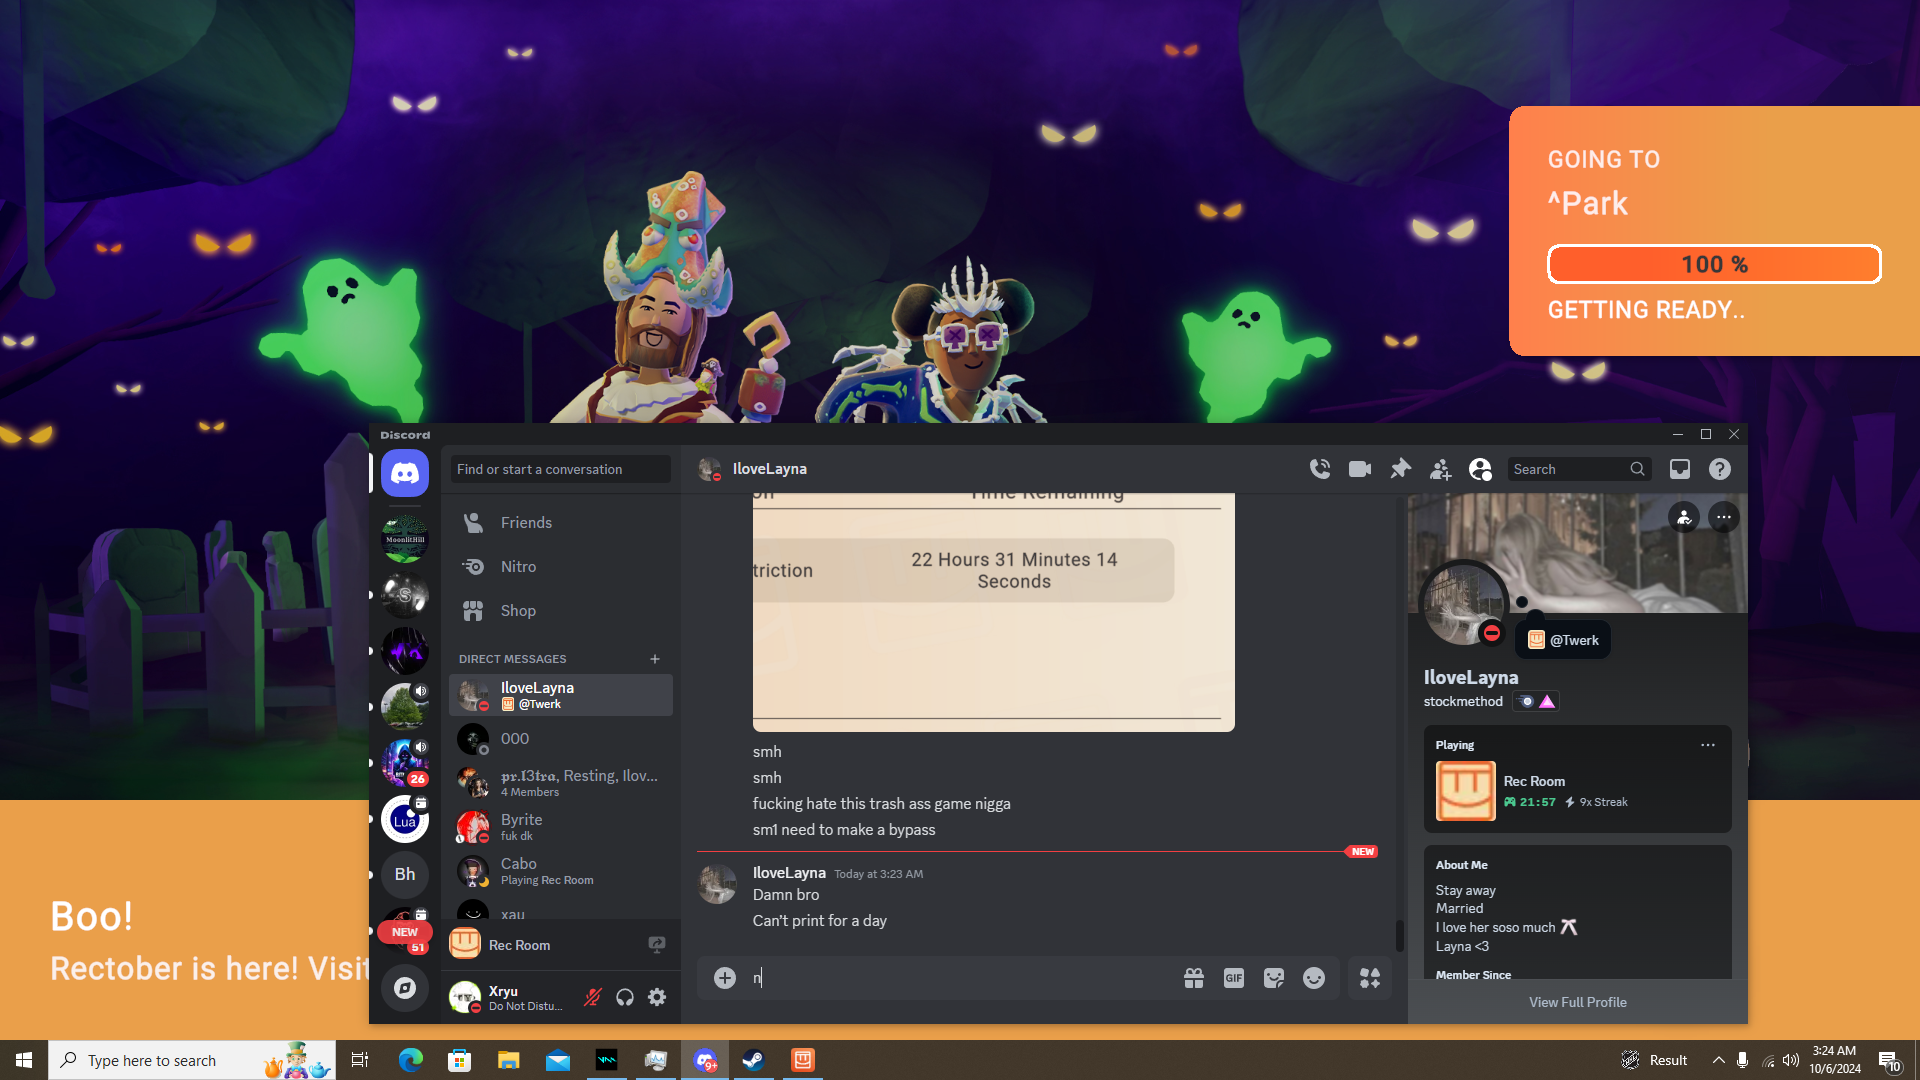Open the GIF picker

[x=1234, y=978]
